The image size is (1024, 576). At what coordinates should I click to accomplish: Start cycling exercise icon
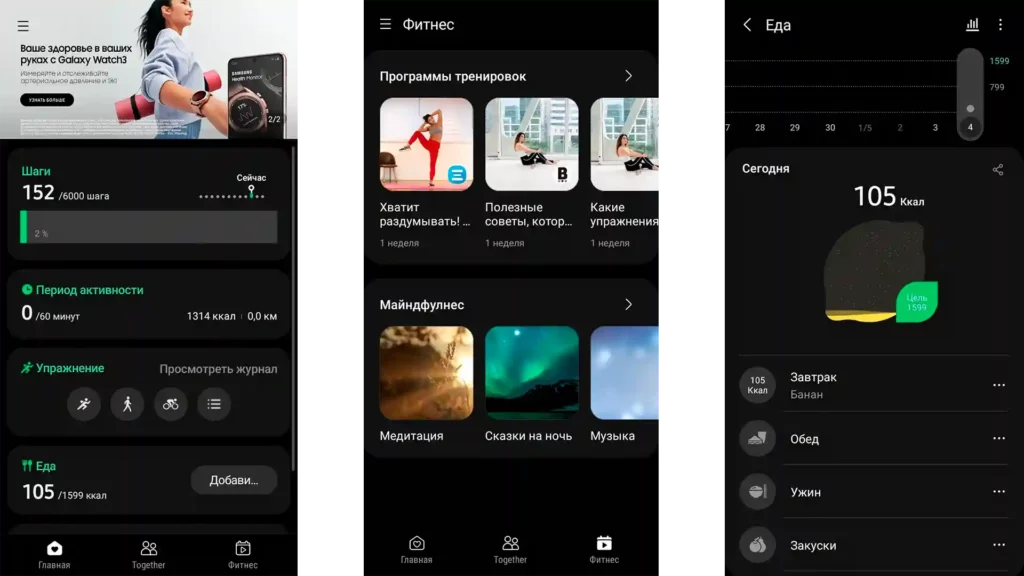170,404
